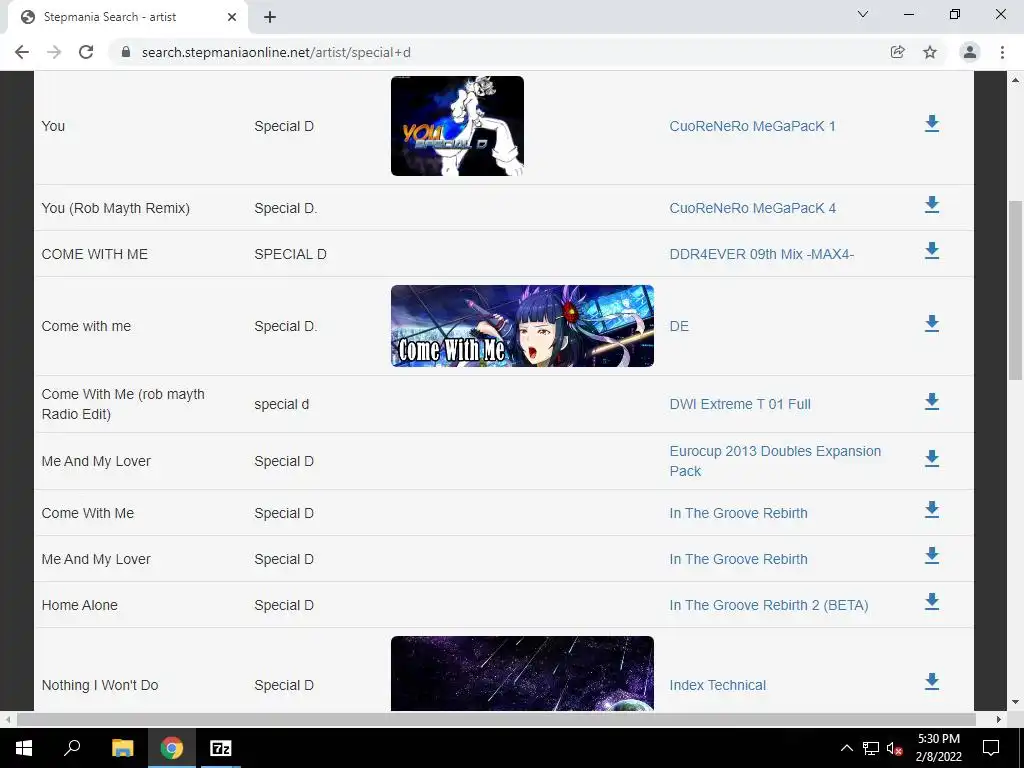Go forward in browser history
Viewport: 1024px width, 768px height.
pyautogui.click(x=54, y=52)
